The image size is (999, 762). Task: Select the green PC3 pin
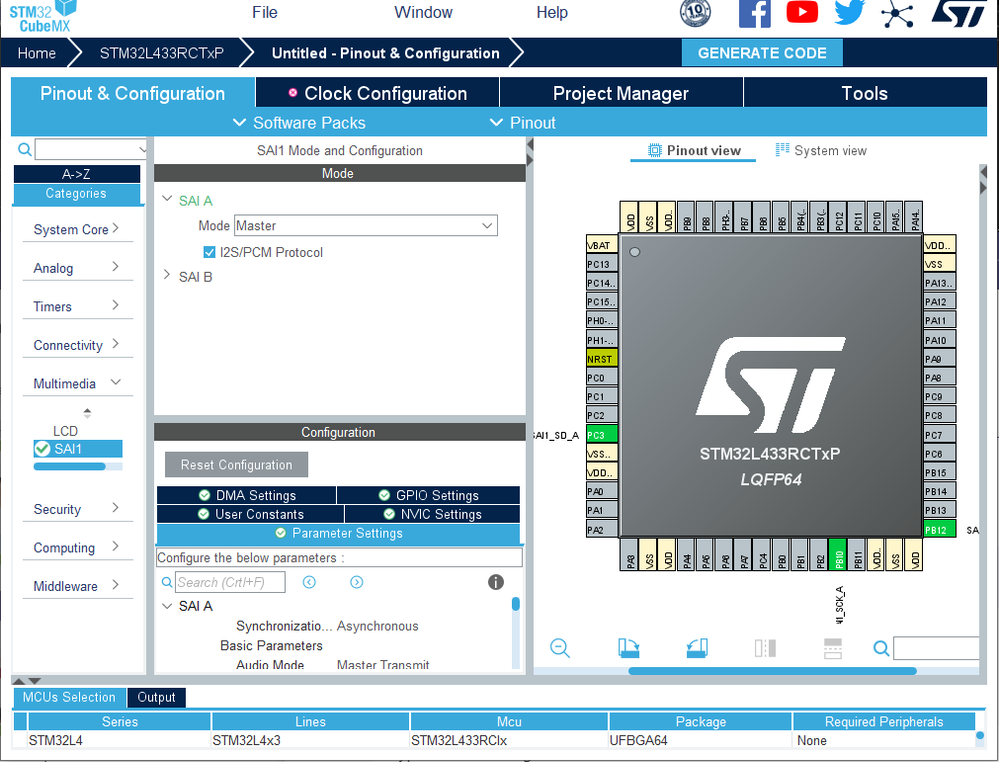[601, 435]
